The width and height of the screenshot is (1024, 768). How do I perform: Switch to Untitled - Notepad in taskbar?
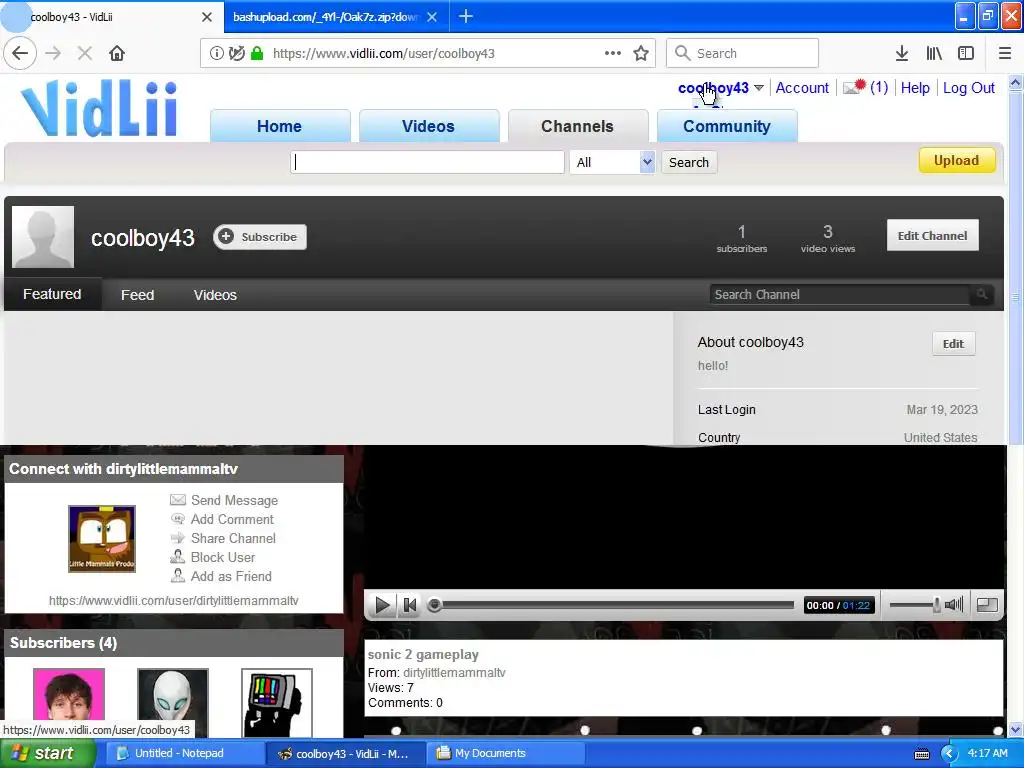click(x=183, y=753)
